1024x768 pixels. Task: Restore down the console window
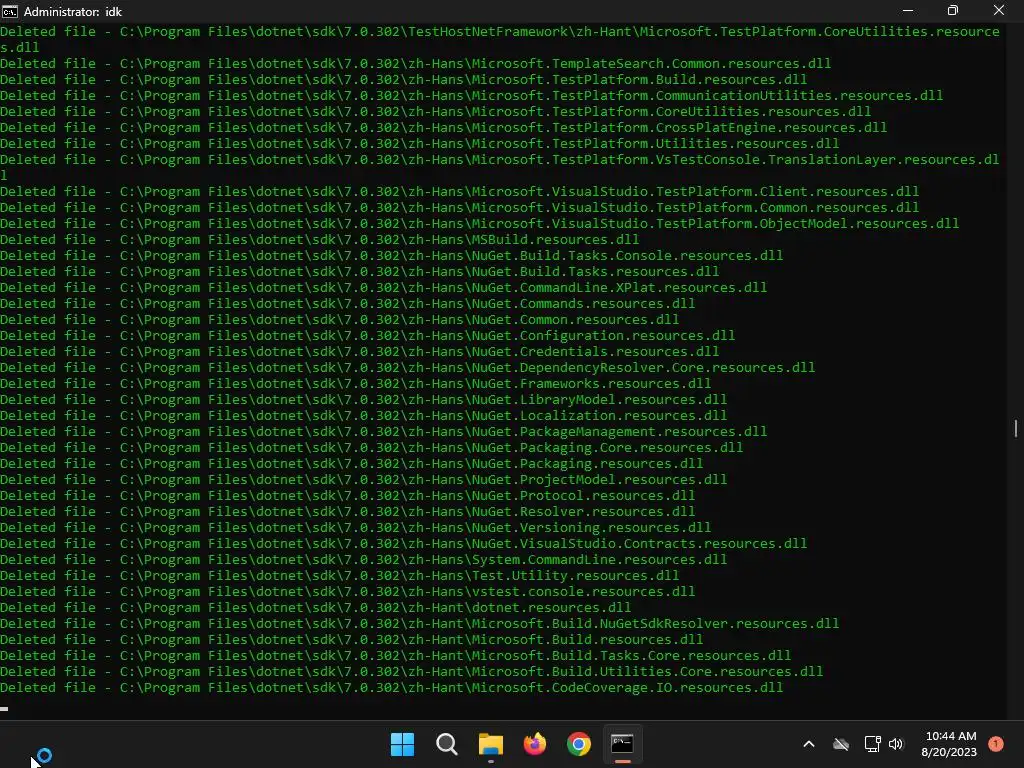(x=953, y=10)
